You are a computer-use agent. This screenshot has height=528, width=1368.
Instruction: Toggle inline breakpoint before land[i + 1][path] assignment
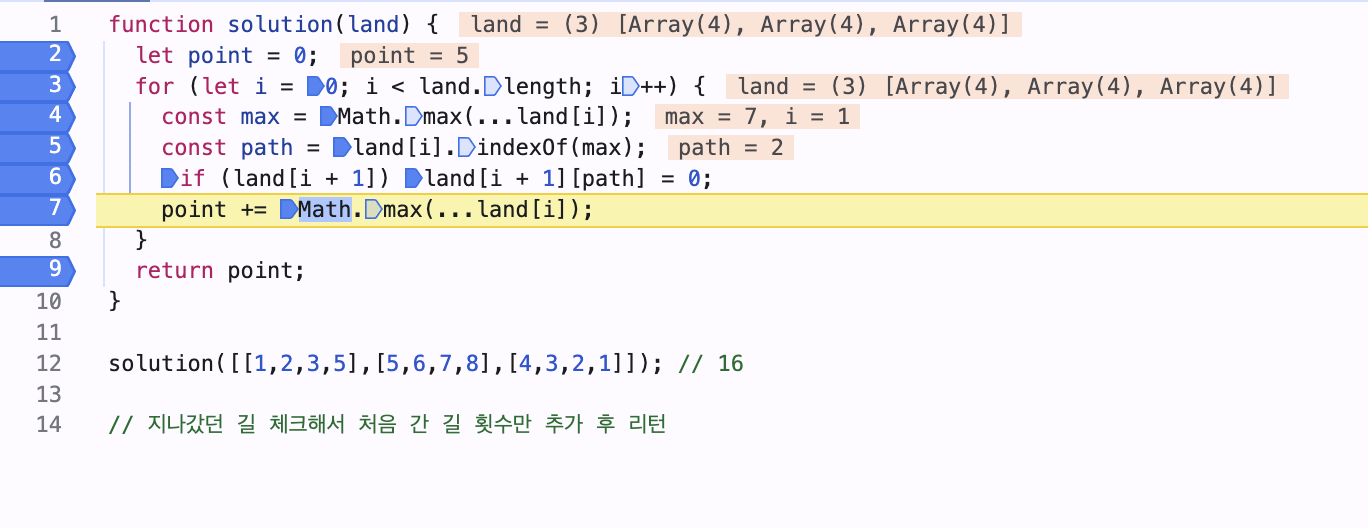pyautogui.click(x=412, y=179)
